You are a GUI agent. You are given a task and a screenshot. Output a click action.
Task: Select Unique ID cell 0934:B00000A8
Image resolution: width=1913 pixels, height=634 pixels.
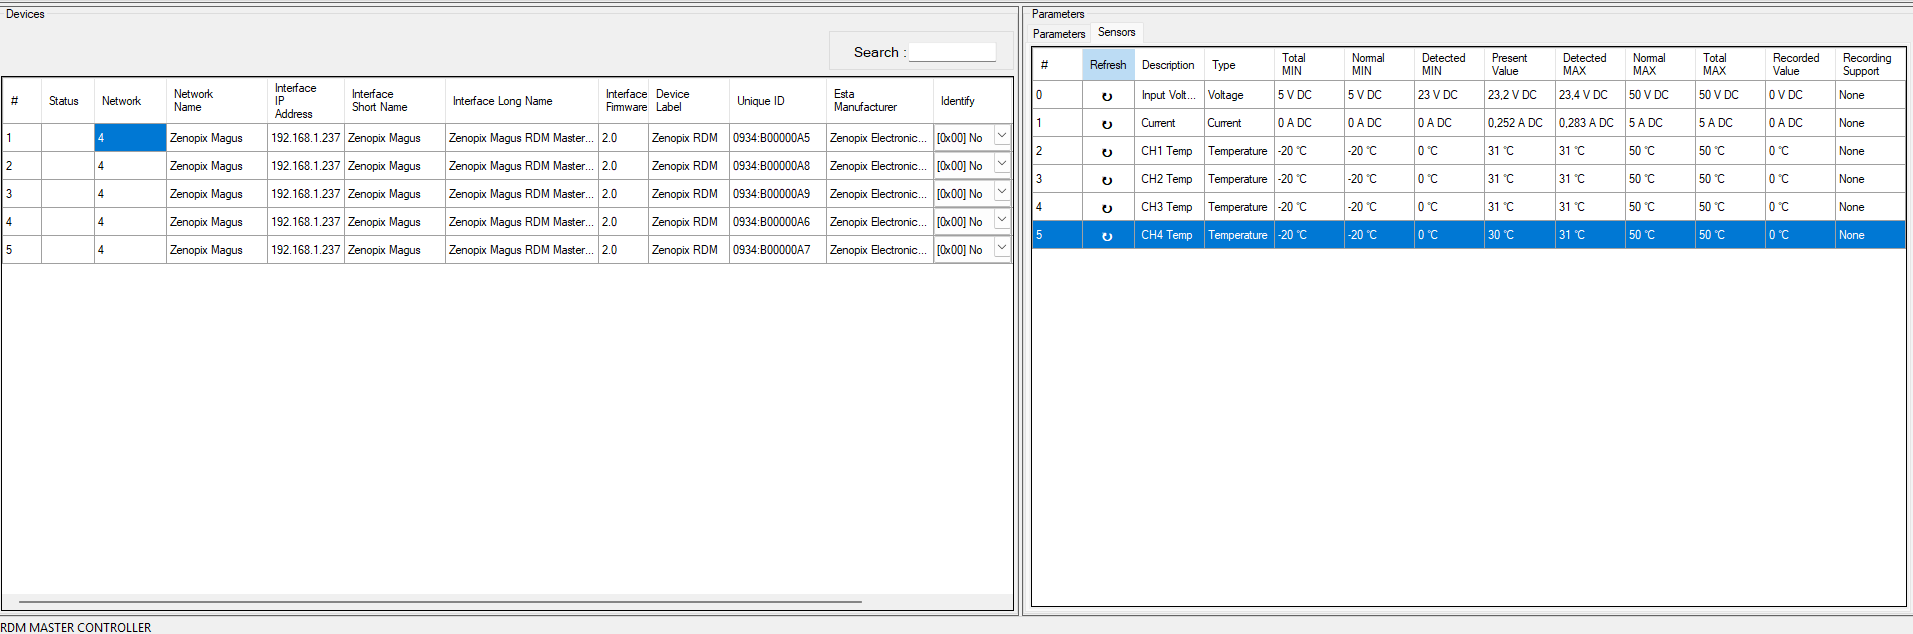click(x=778, y=166)
